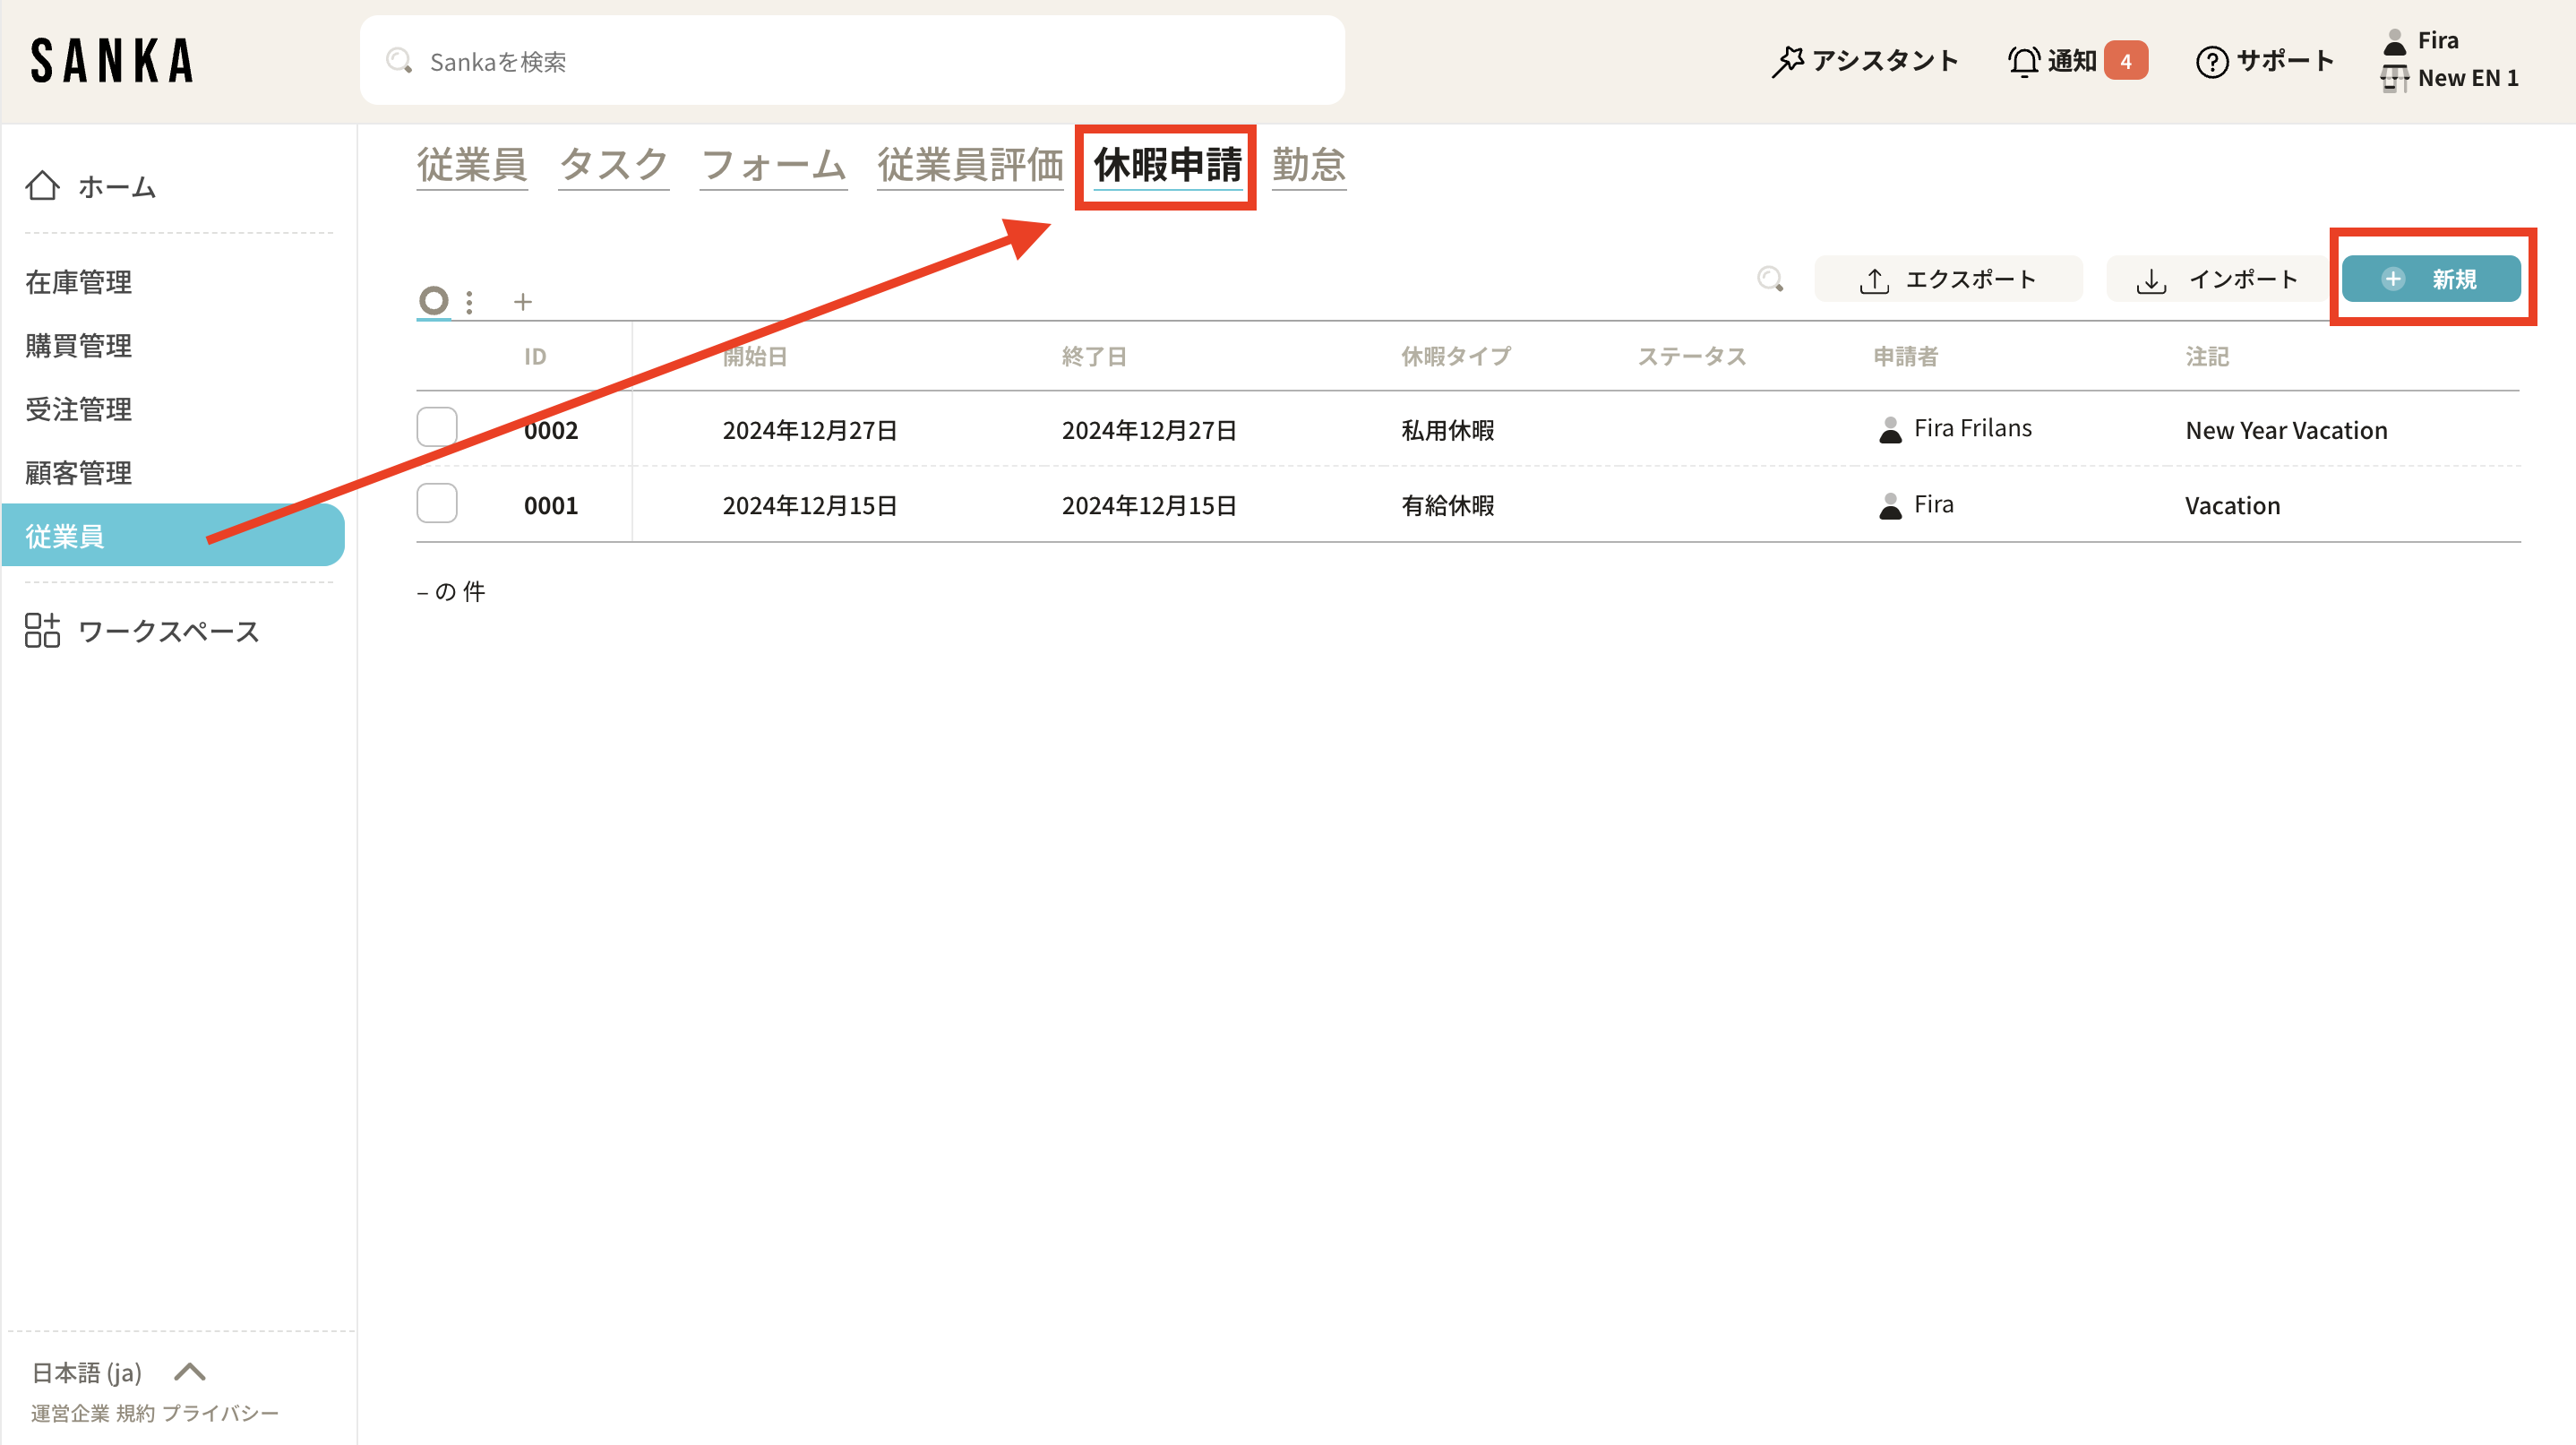Open 在庫管理 in the sidebar
The image size is (2576, 1445).
(78, 282)
